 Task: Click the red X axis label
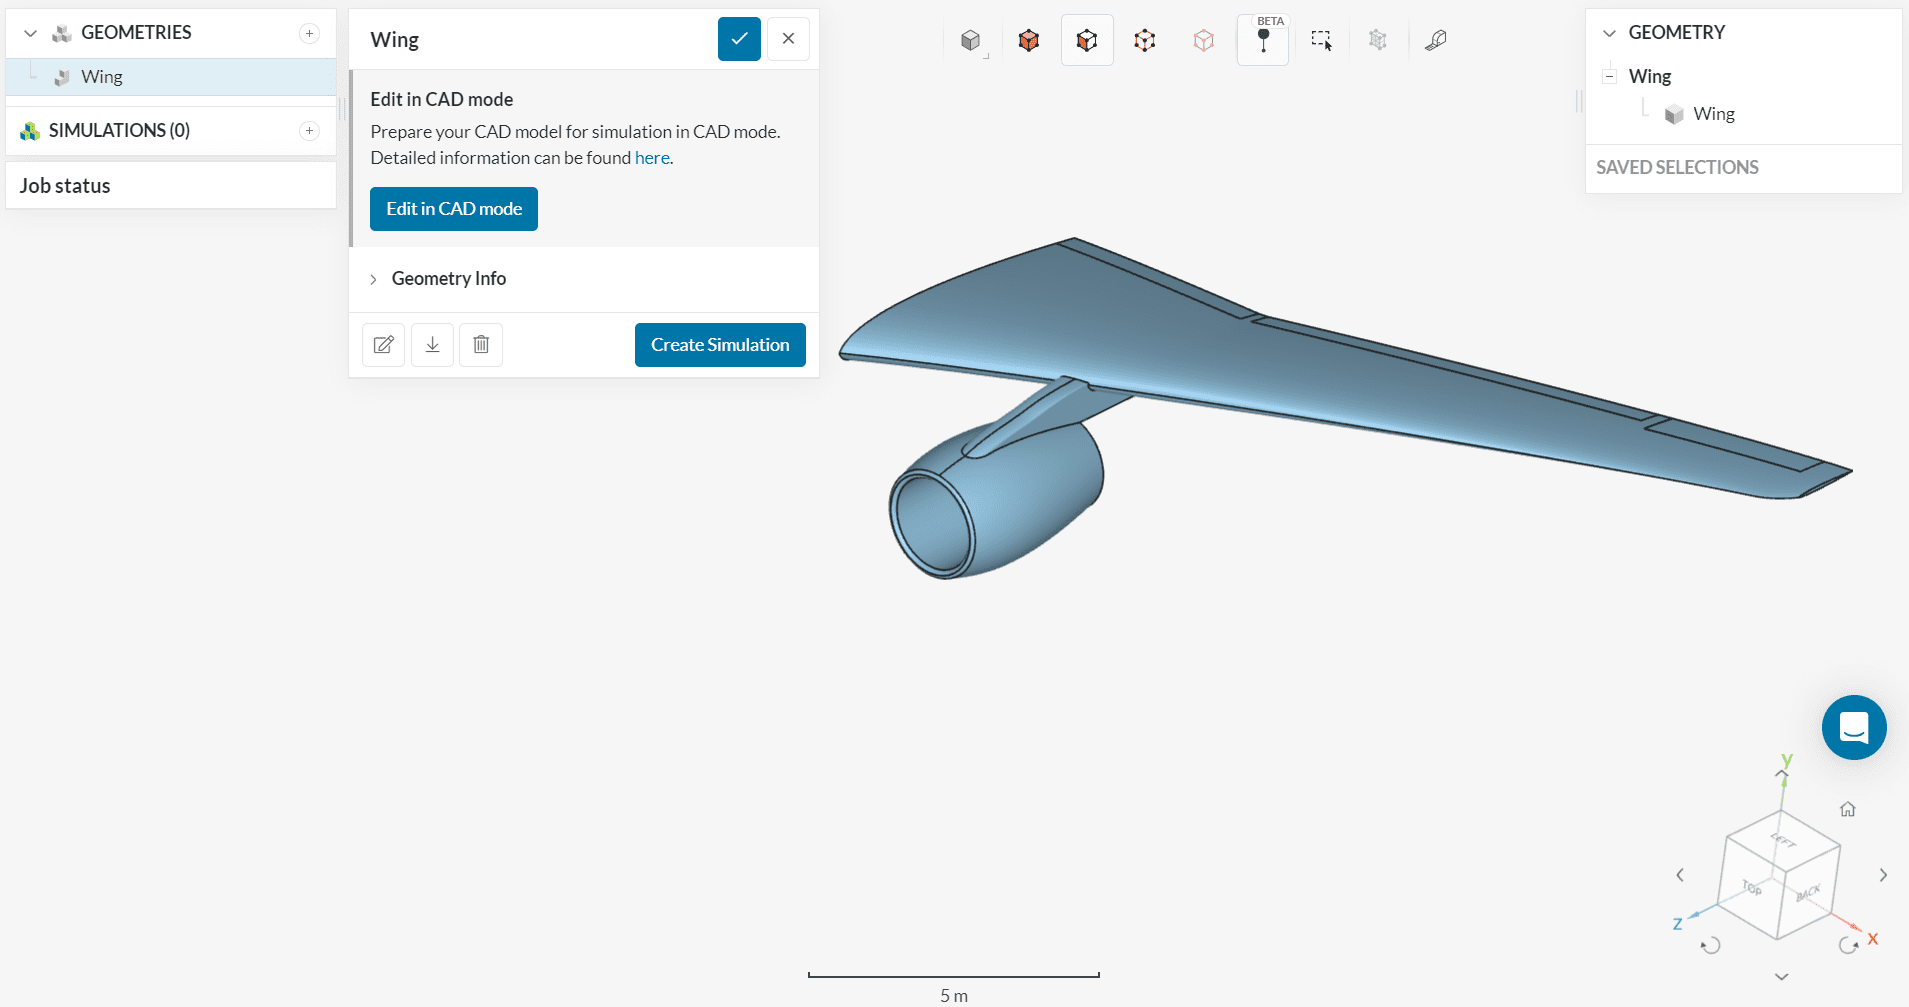1873,939
